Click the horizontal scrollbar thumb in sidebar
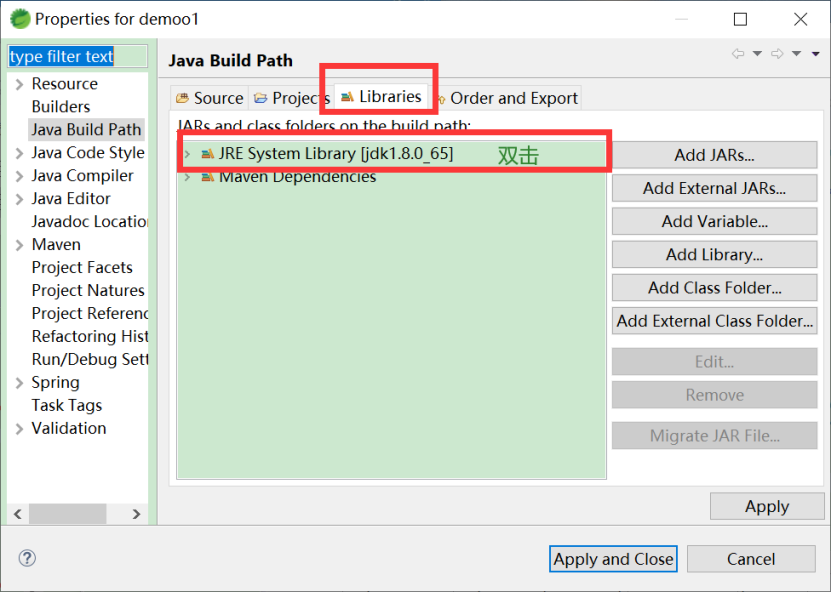Screen dimensions: 831x593 click(67, 514)
